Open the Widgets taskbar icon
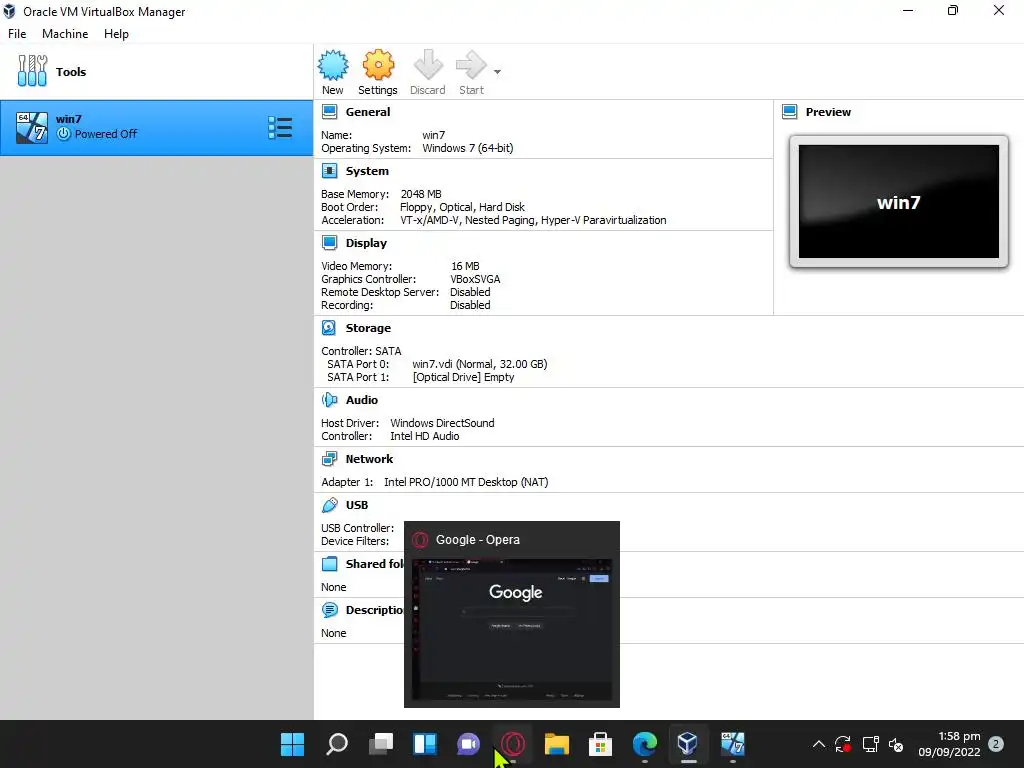This screenshot has width=1024, height=768. (x=424, y=744)
